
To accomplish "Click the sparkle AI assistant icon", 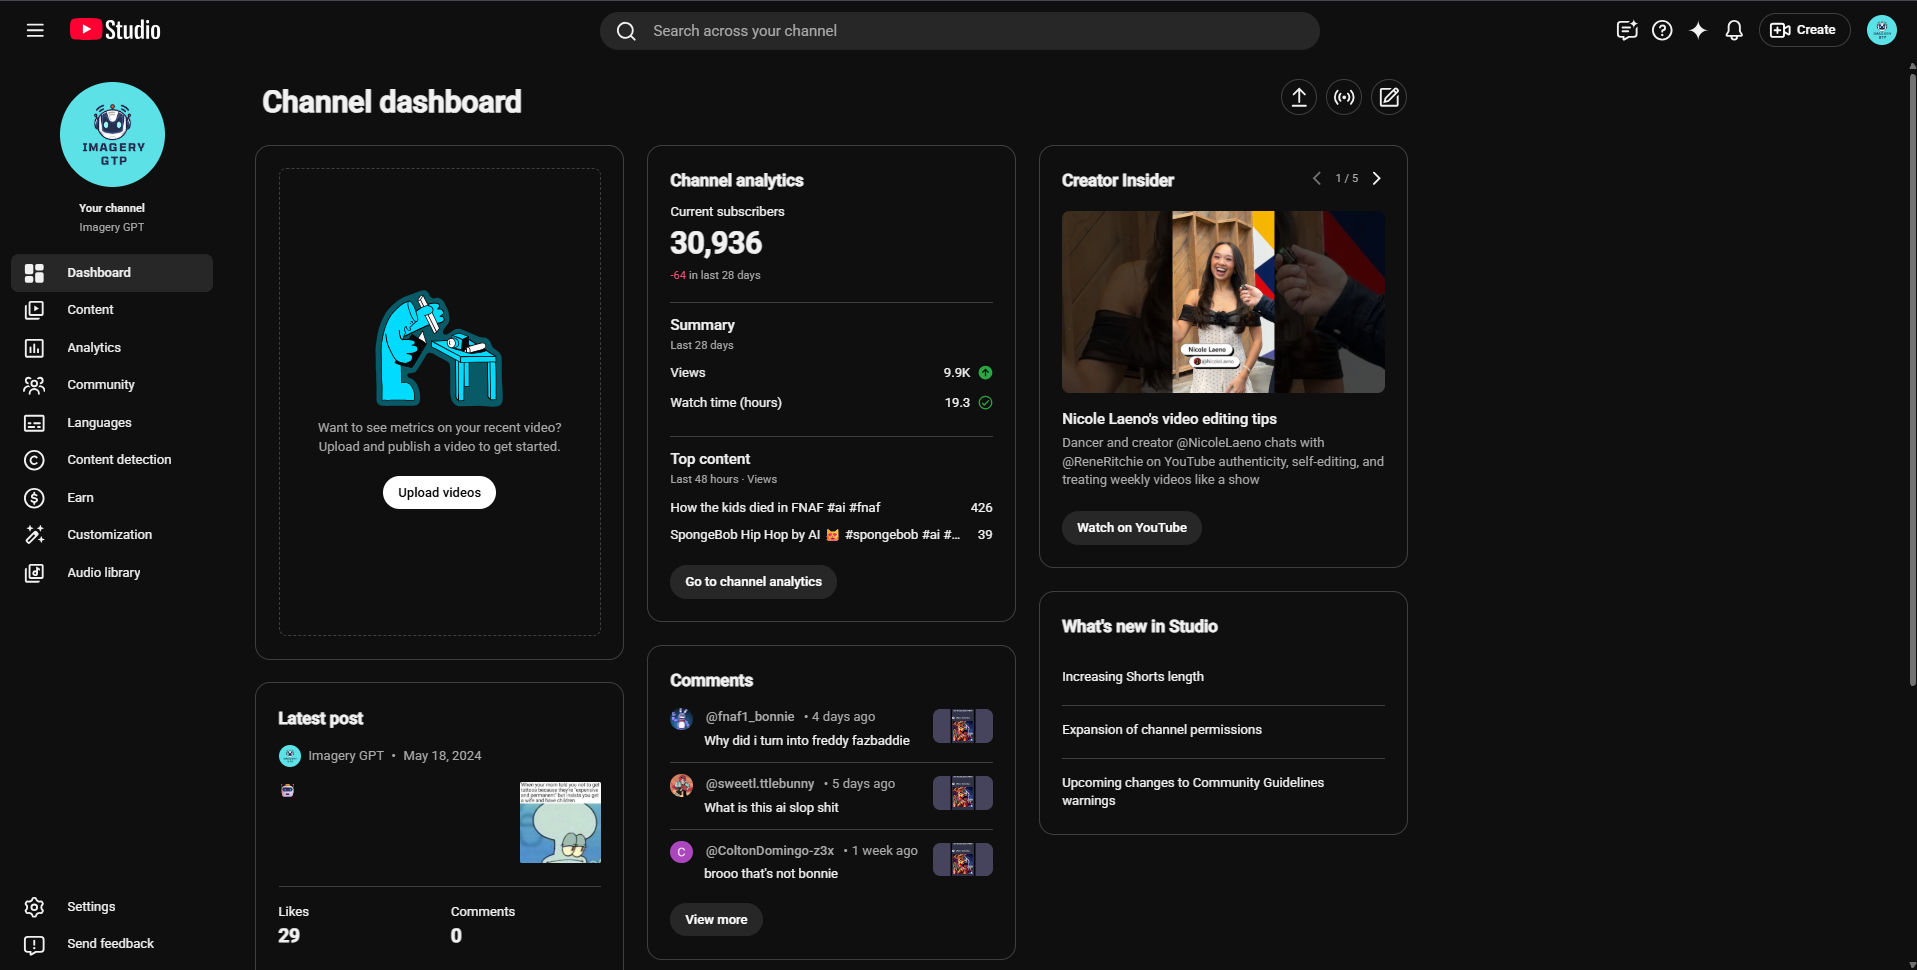I will click(1698, 30).
